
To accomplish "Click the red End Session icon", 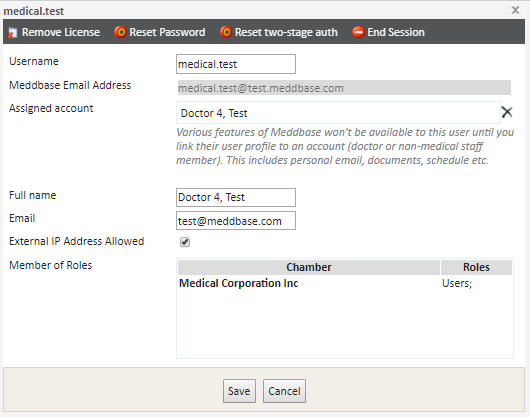I will tap(358, 32).
